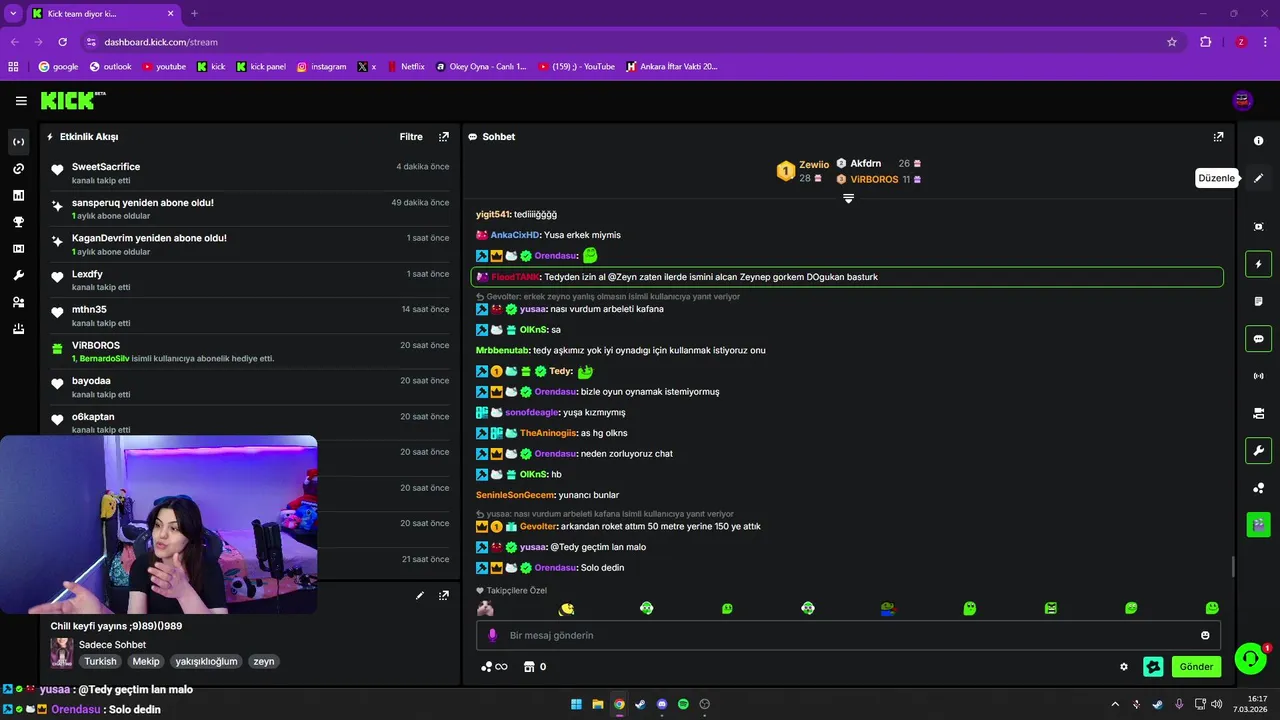Open the wrench settings icon in left sidebar
The height and width of the screenshot is (720, 1280).
(x=18, y=275)
